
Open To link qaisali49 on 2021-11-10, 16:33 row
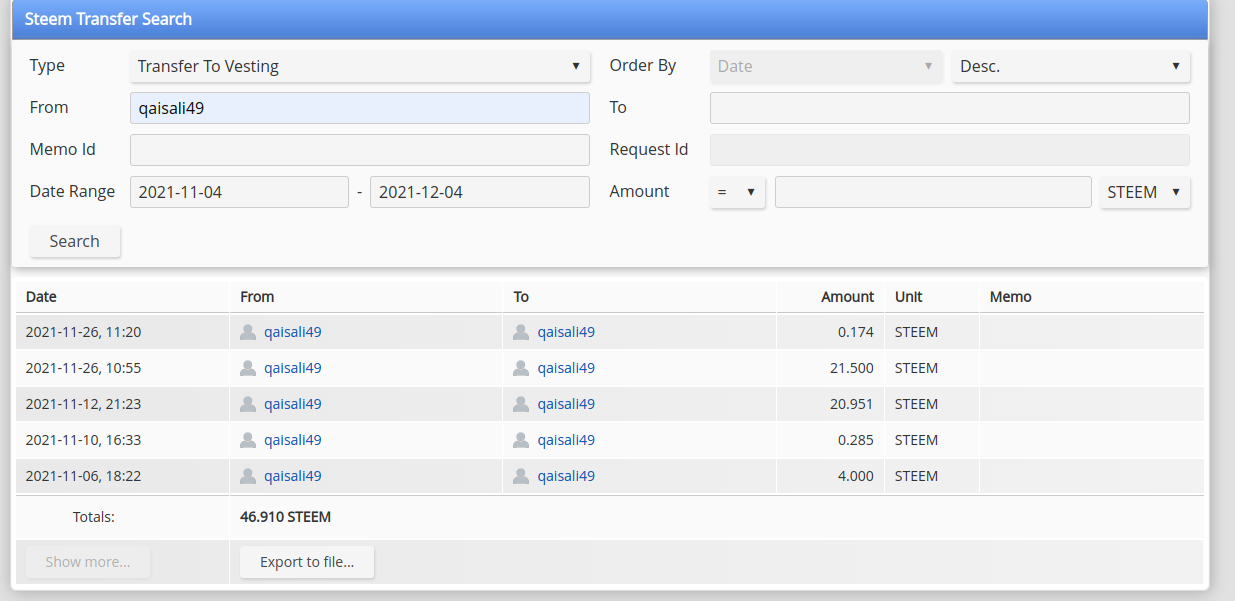(x=566, y=440)
